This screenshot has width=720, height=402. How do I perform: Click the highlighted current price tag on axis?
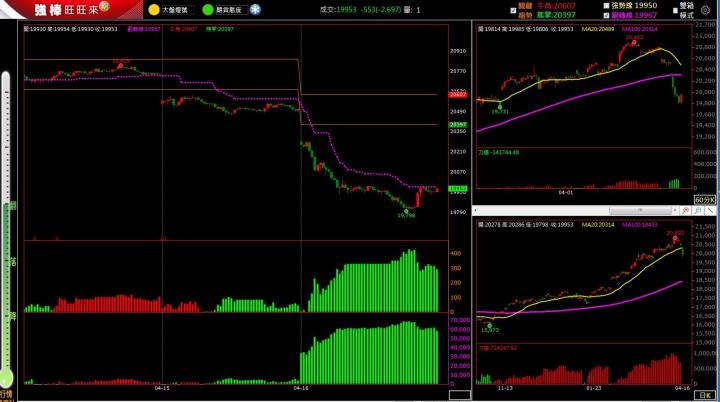click(458, 188)
